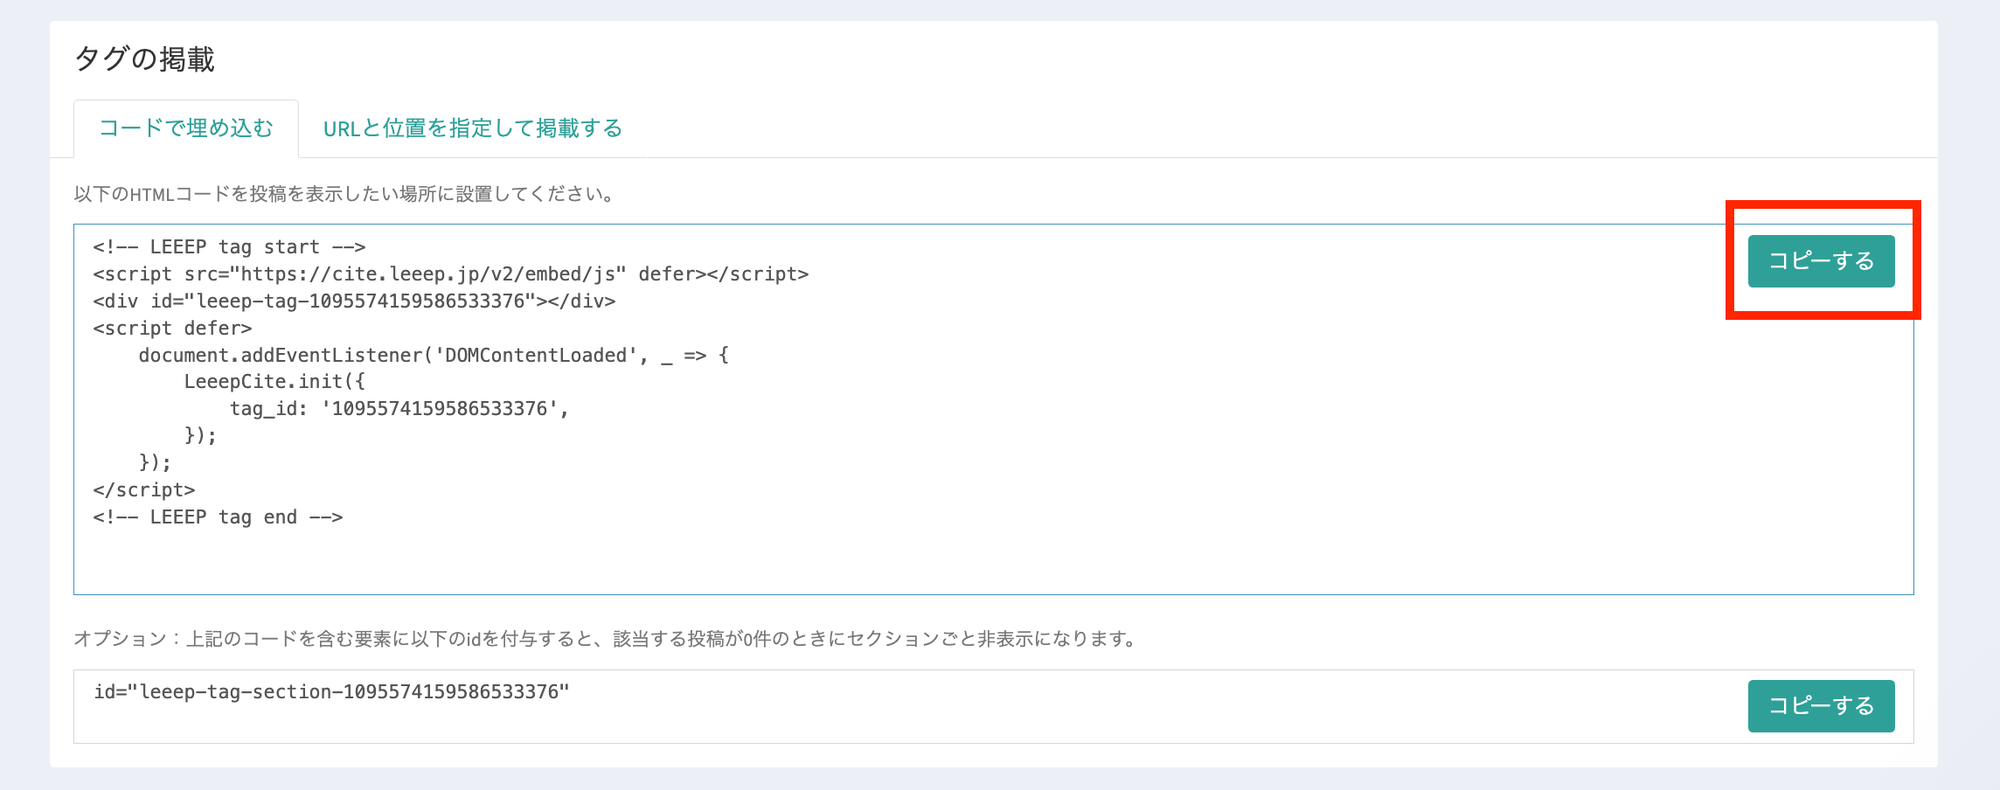This screenshot has width=2000, height=790.
Task: Click the tag_id value line in the code
Action: click(x=399, y=409)
